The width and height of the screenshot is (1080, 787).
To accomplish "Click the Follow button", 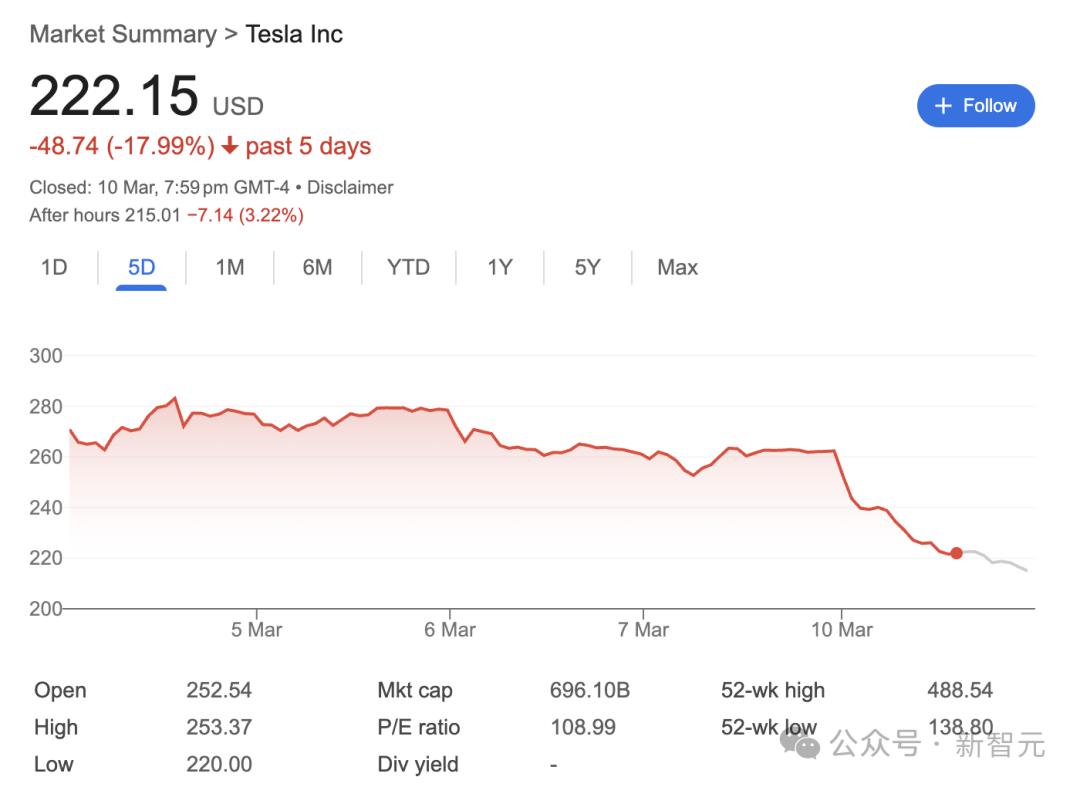I will tap(975, 106).
